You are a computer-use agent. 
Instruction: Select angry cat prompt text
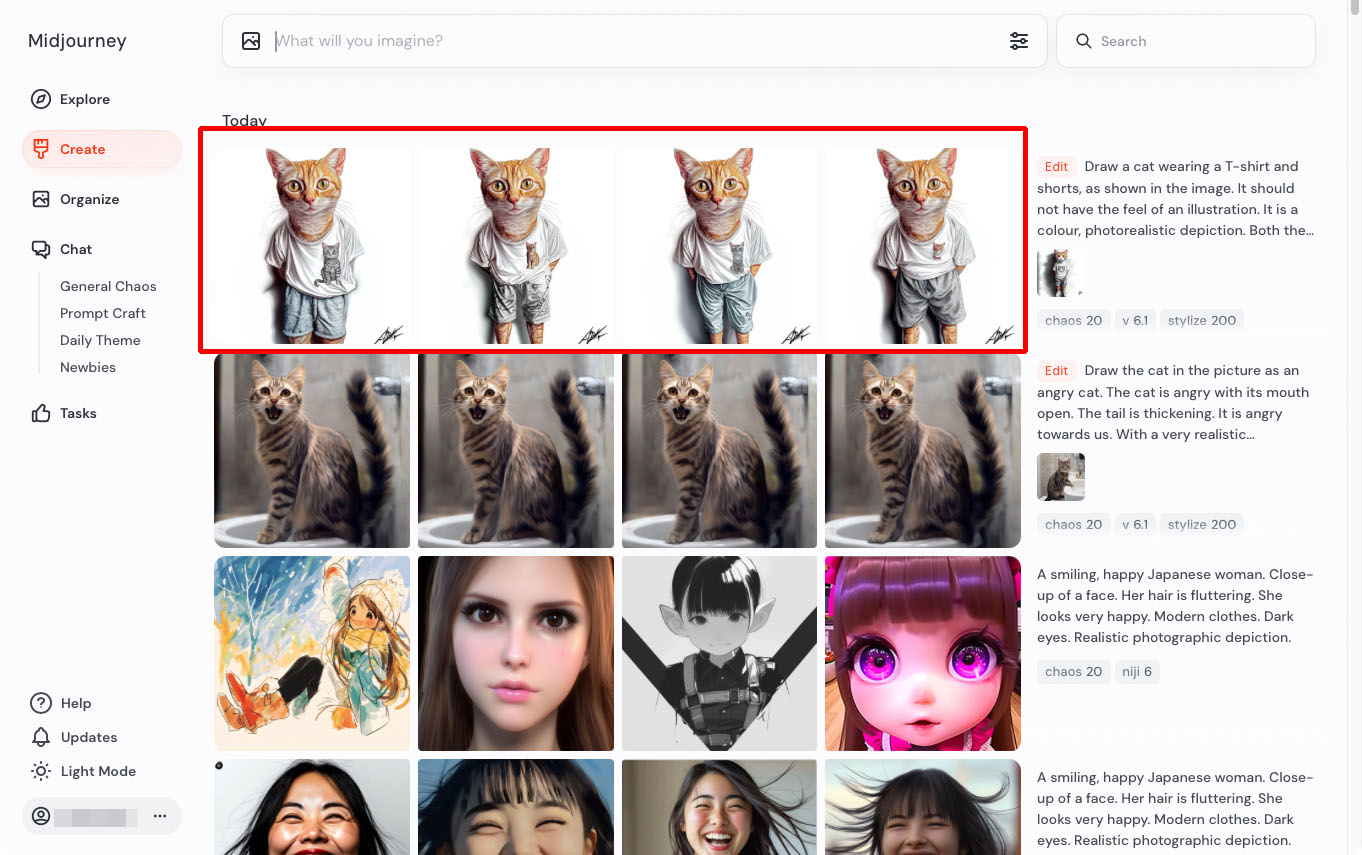point(1175,402)
